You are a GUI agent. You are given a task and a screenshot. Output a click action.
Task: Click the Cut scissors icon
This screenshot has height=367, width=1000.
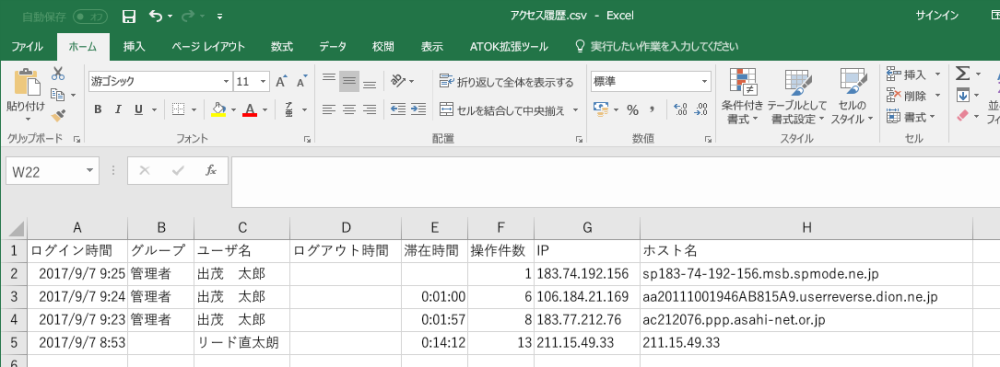58,73
